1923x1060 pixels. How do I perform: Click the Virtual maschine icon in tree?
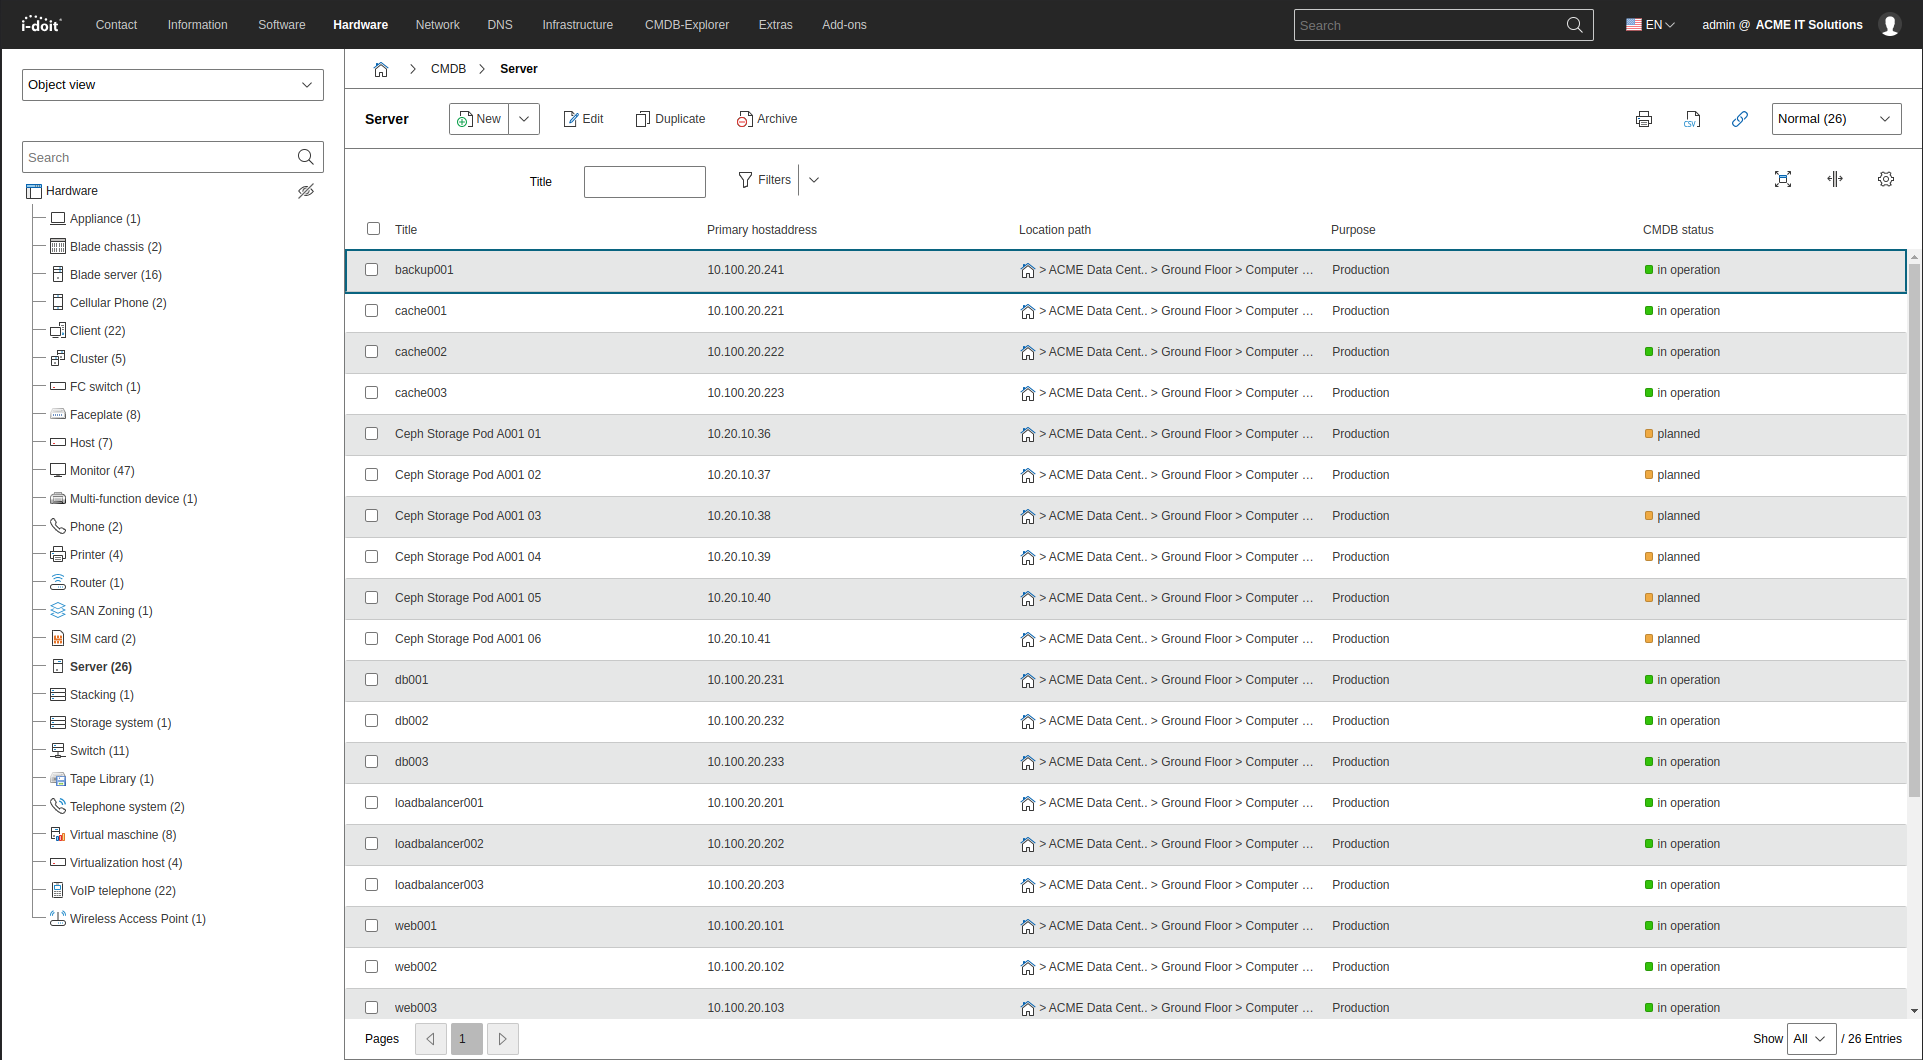point(58,834)
